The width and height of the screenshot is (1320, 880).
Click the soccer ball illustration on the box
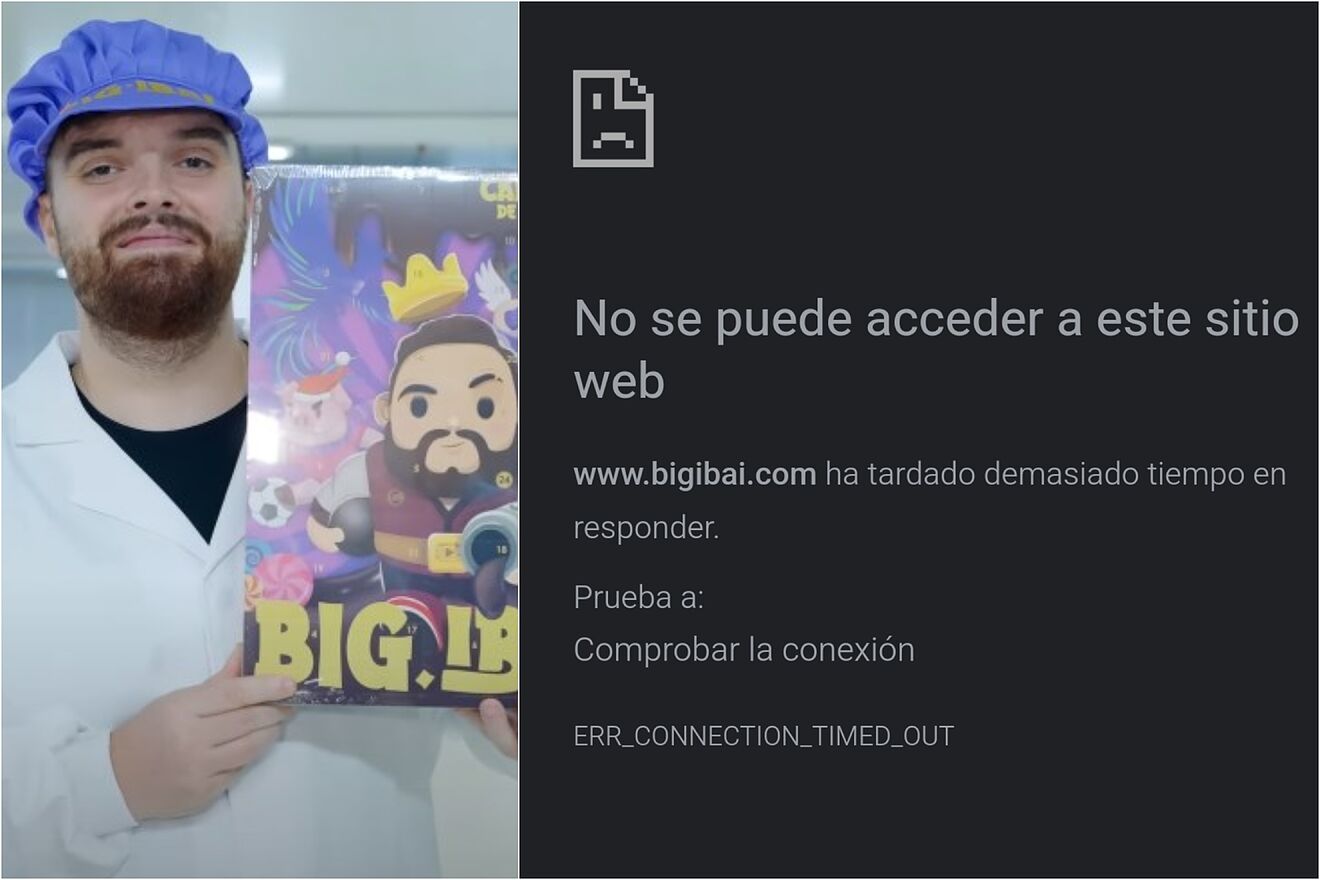[271, 500]
